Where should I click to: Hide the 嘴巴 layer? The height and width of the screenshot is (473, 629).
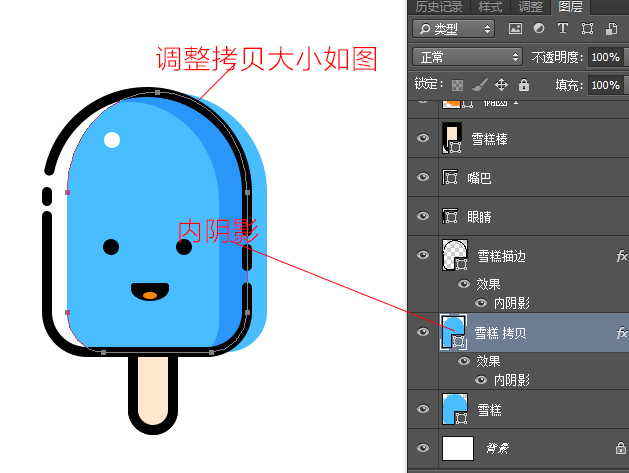point(423,177)
